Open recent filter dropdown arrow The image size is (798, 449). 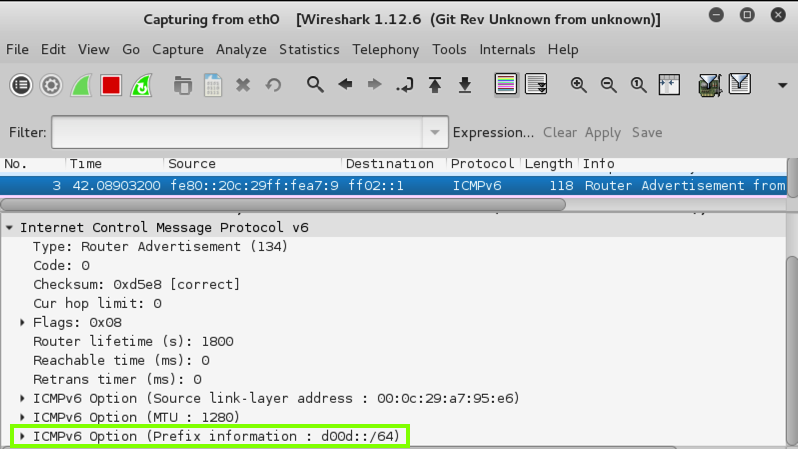(x=435, y=132)
